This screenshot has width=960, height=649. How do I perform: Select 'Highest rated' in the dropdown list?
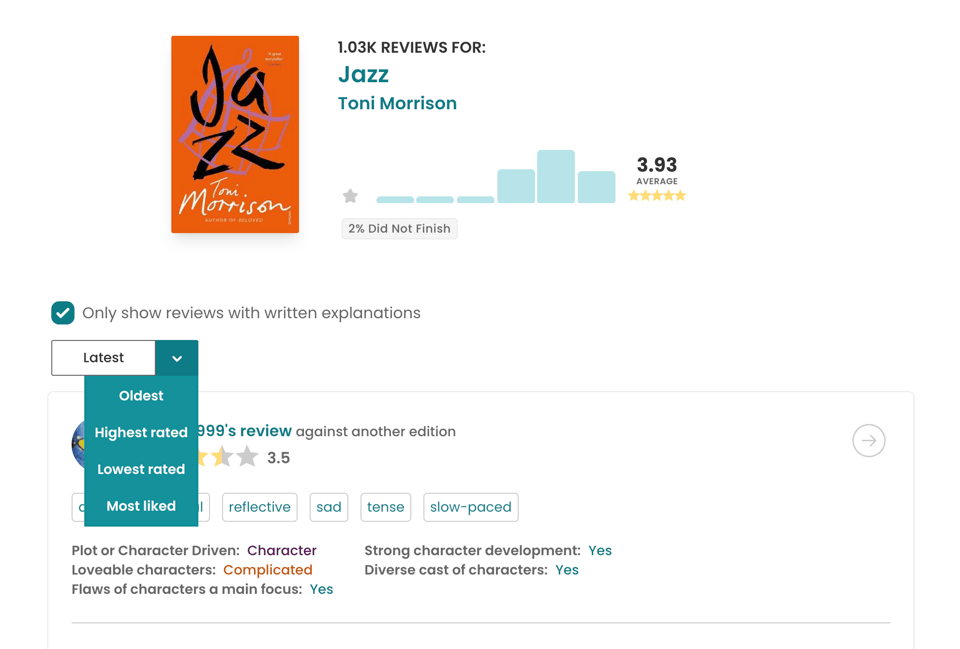coord(140,432)
